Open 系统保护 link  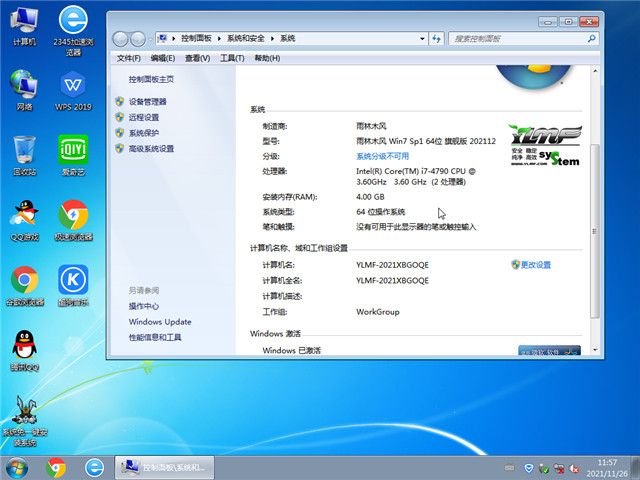[144, 133]
